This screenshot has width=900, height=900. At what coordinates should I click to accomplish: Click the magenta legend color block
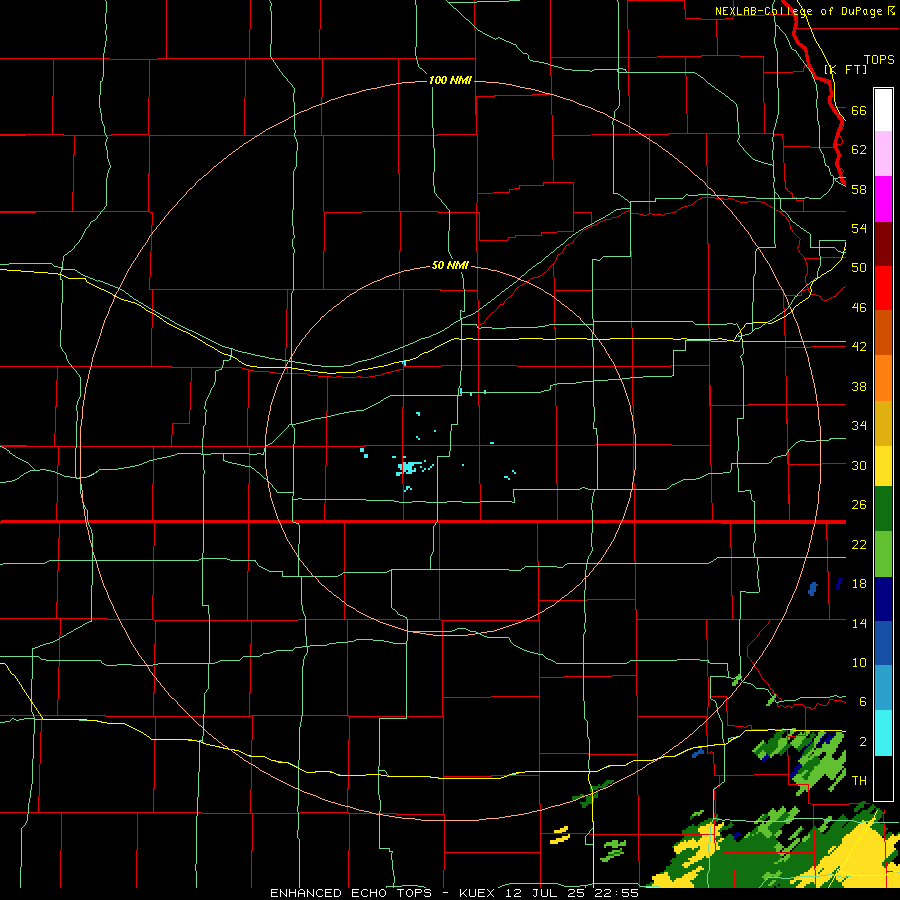[x=883, y=199]
